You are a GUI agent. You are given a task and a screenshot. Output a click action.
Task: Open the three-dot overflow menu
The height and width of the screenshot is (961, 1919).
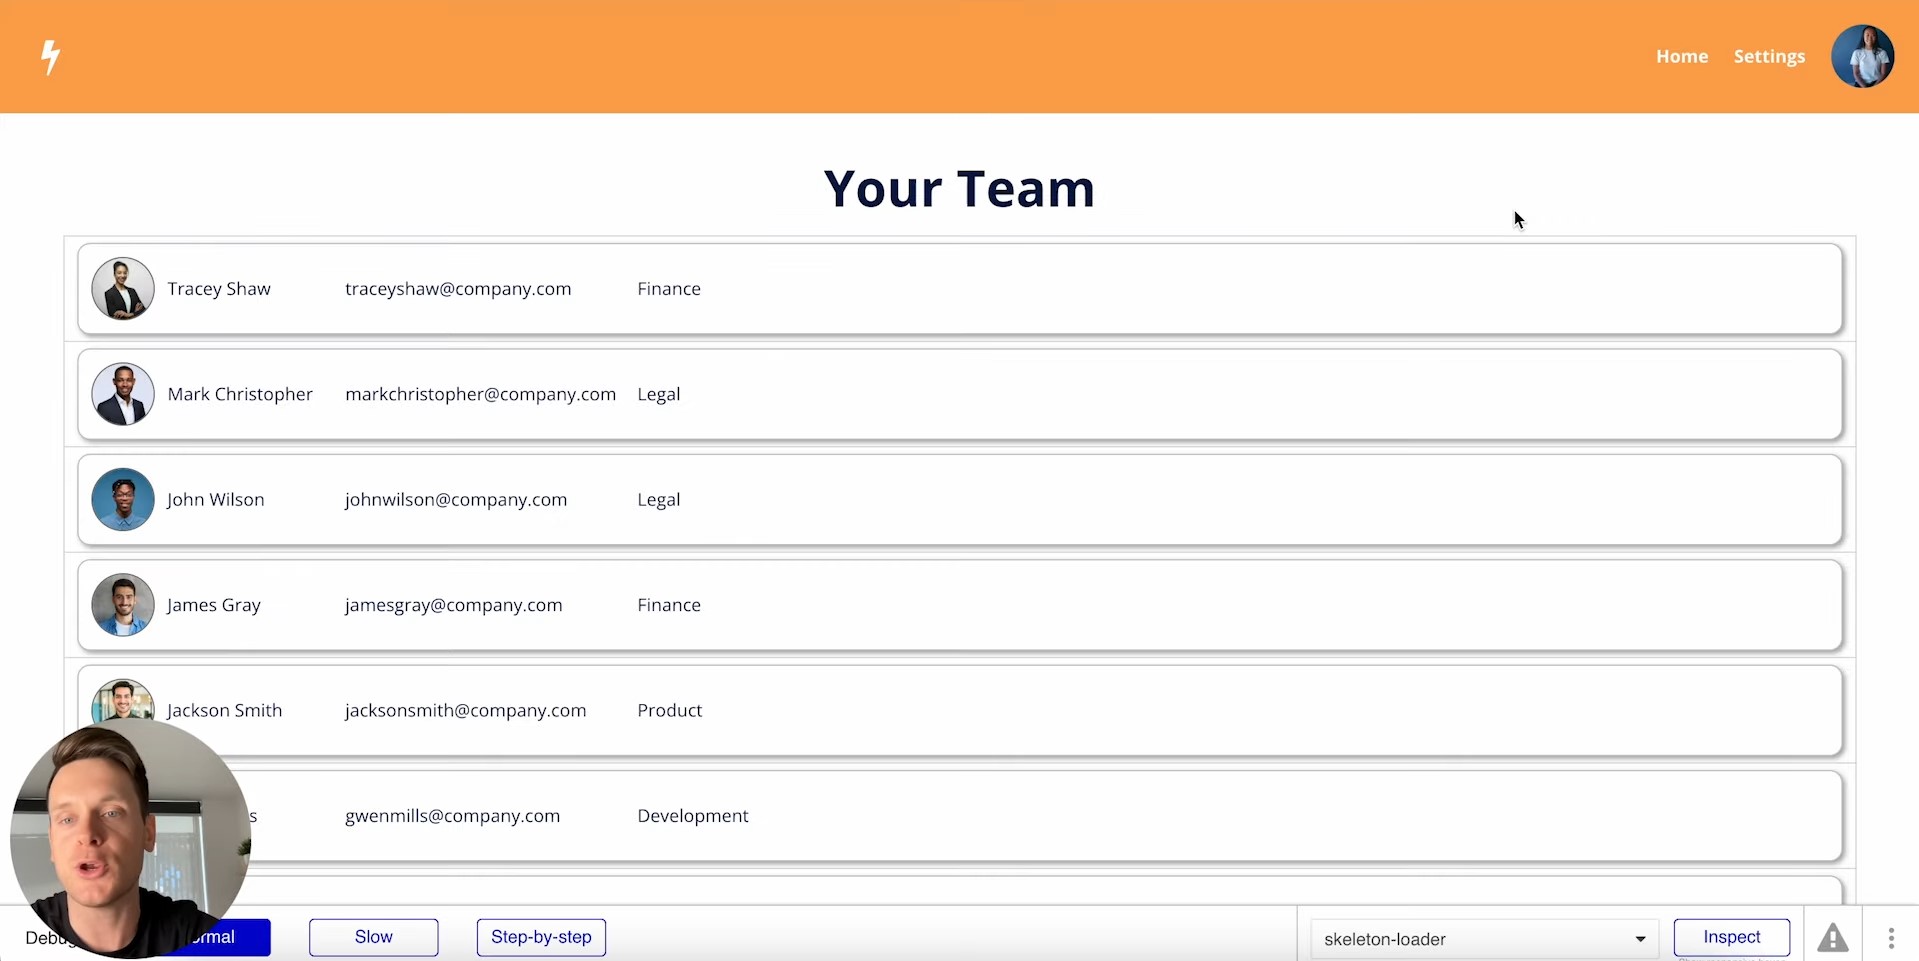1891,937
